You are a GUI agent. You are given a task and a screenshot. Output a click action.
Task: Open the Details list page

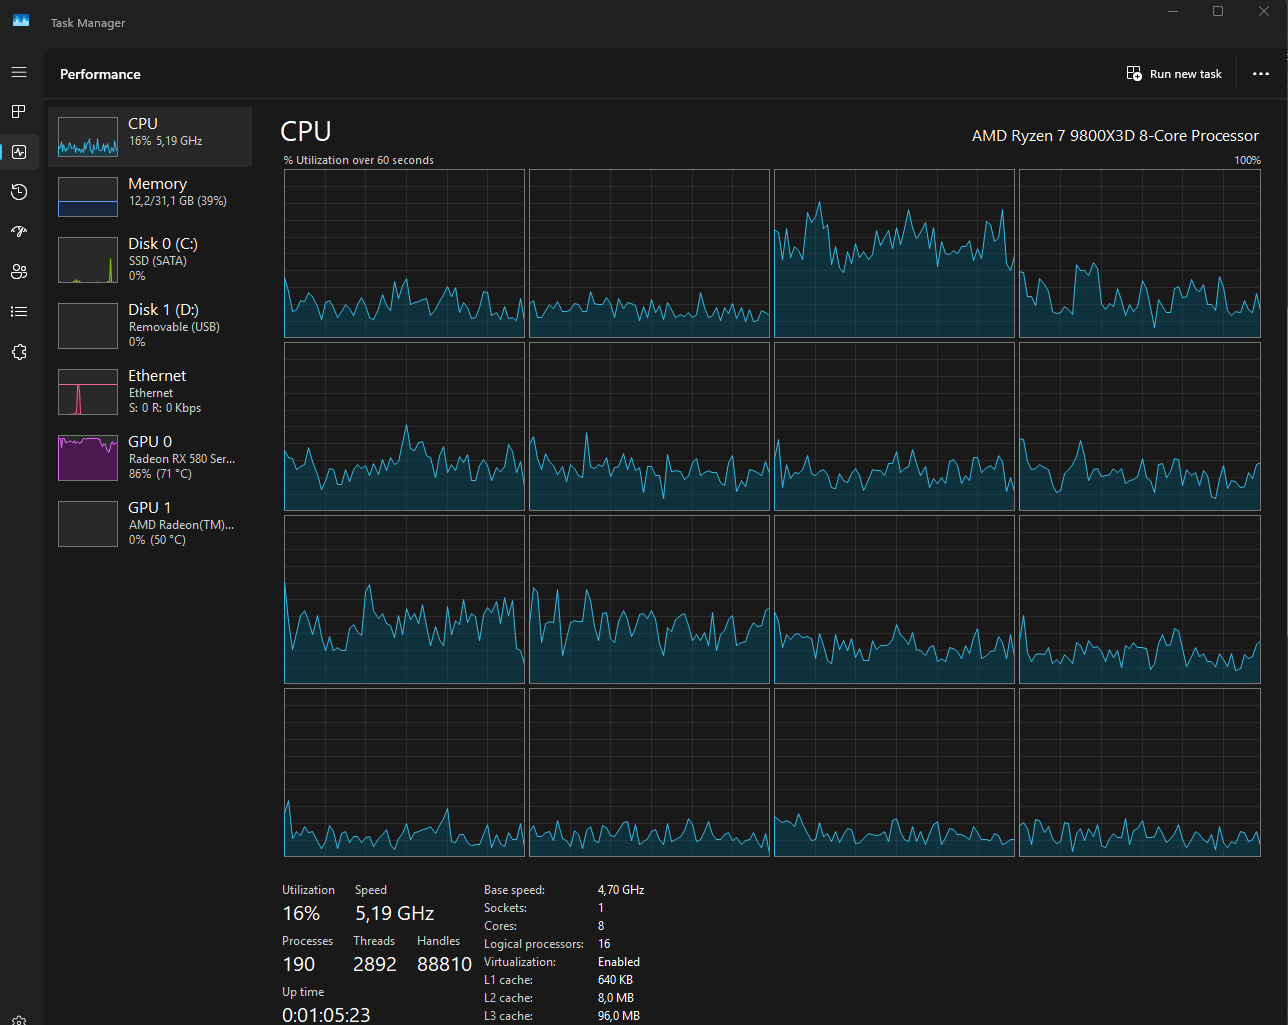coord(19,312)
